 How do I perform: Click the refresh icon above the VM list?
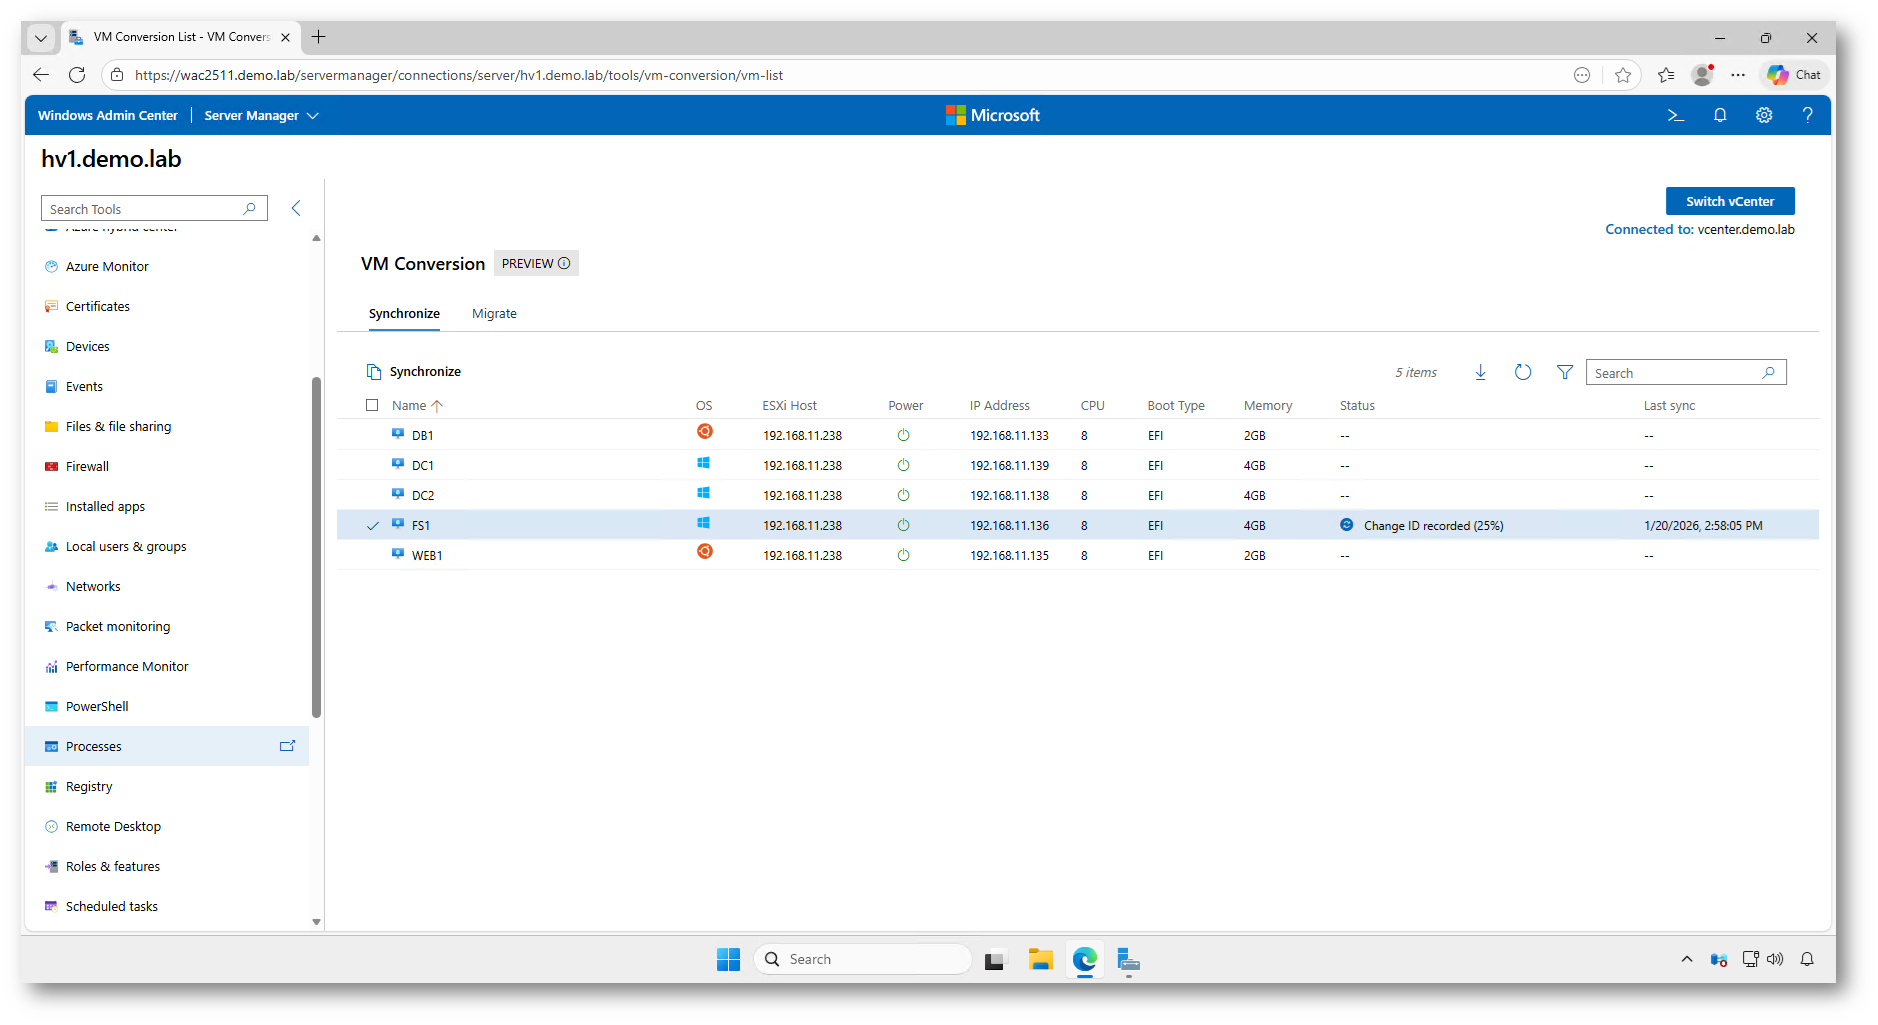tap(1522, 372)
